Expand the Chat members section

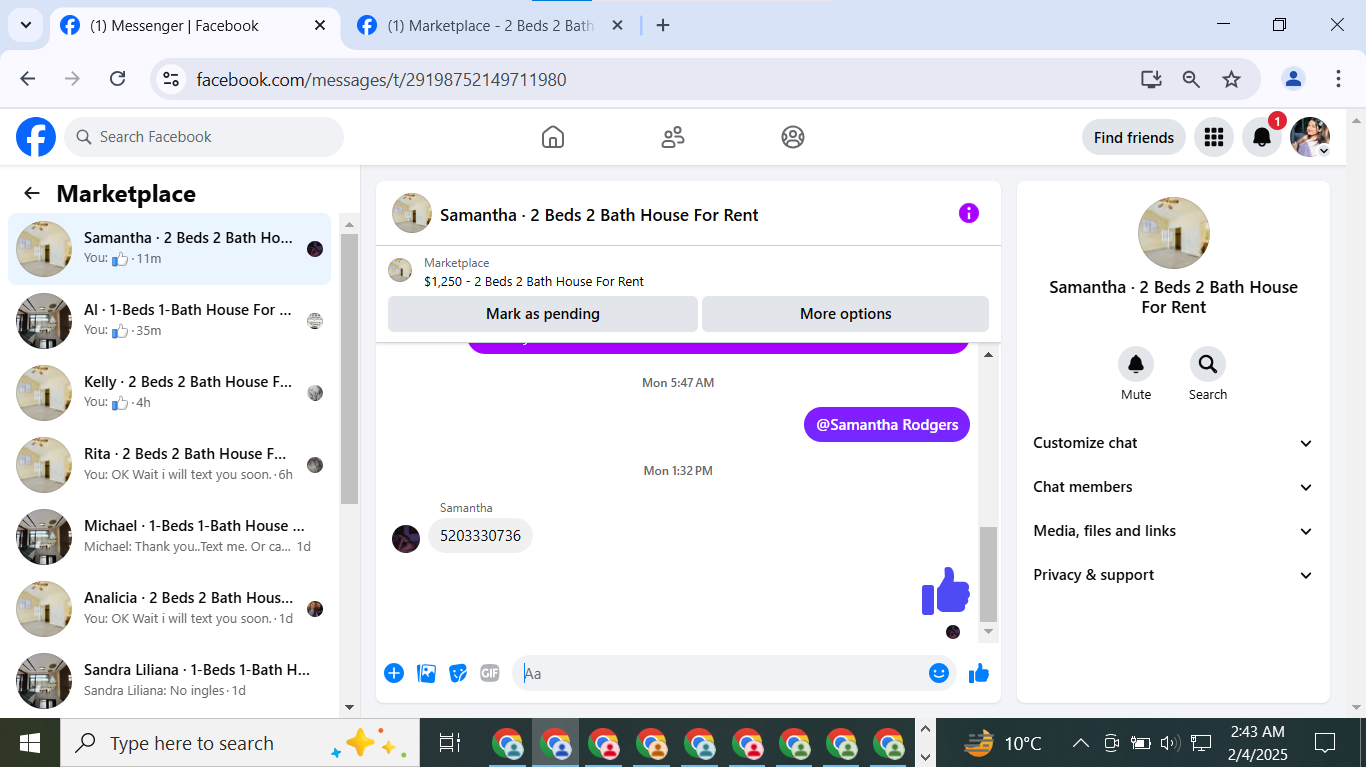click(x=1173, y=487)
